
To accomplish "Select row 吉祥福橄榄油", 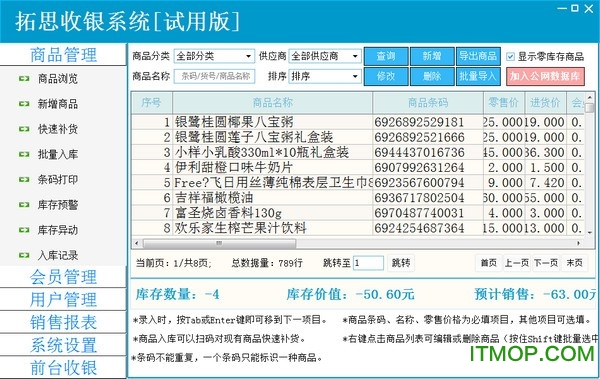I will [358, 198].
